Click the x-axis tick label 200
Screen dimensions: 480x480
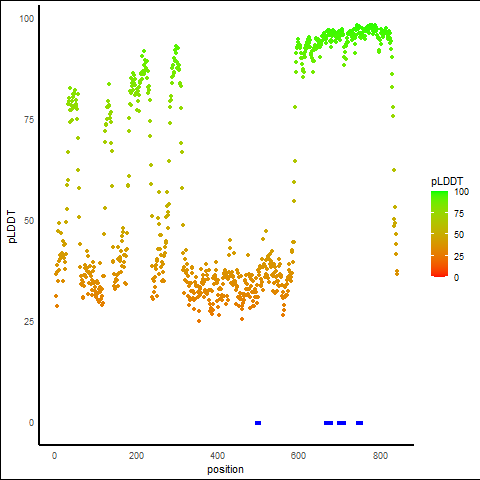tap(136, 456)
